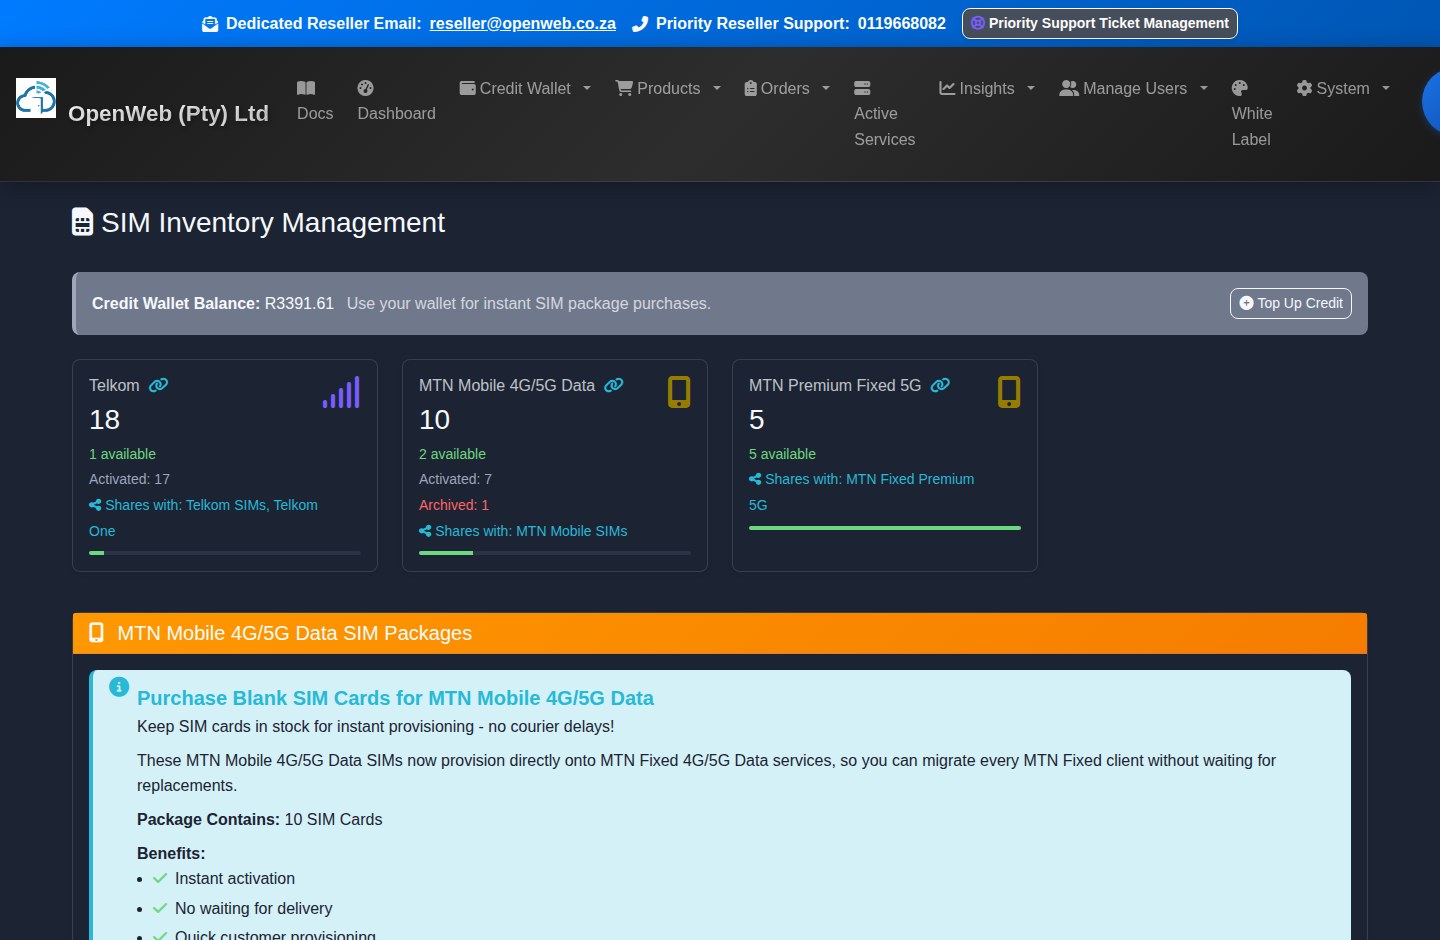This screenshot has height=940, width=1440.
Task: Click the Products shopping cart icon
Action: point(624,88)
